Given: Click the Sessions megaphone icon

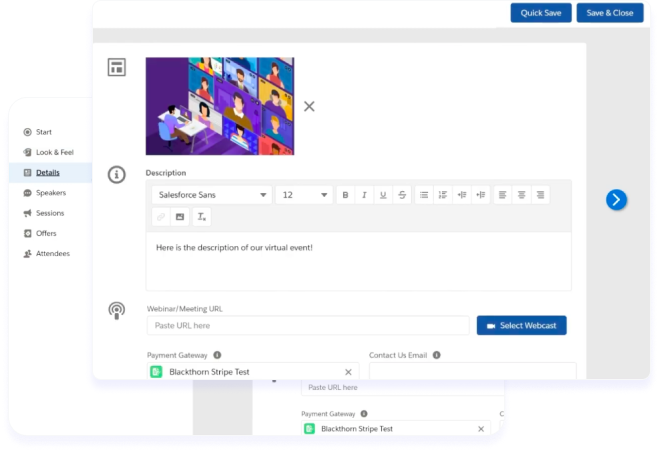Looking at the screenshot, I should pyautogui.click(x=27, y=213).
